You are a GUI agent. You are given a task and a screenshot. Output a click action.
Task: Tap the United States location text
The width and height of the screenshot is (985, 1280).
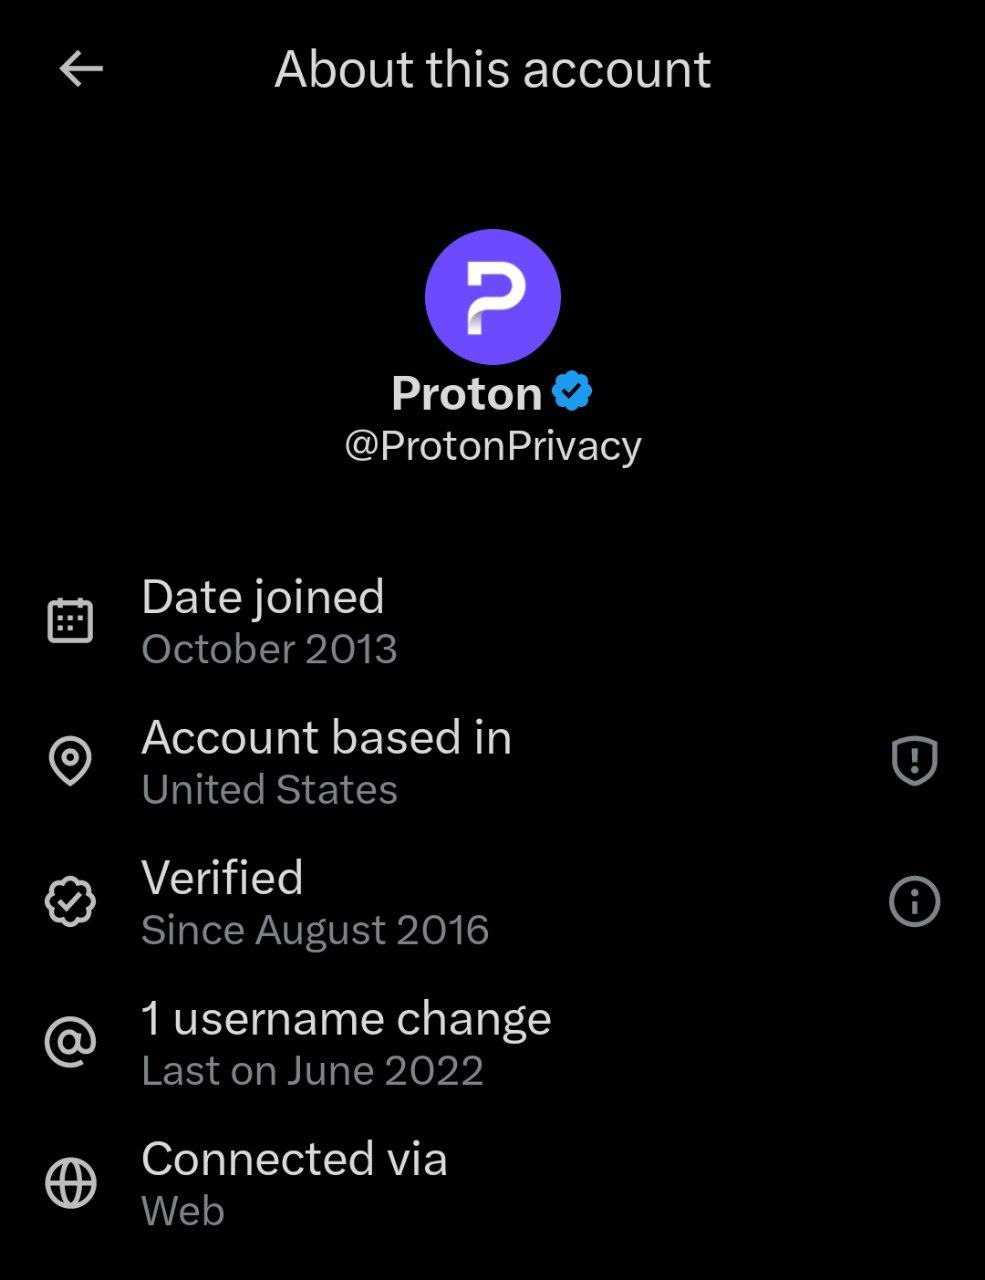[269, 790]
